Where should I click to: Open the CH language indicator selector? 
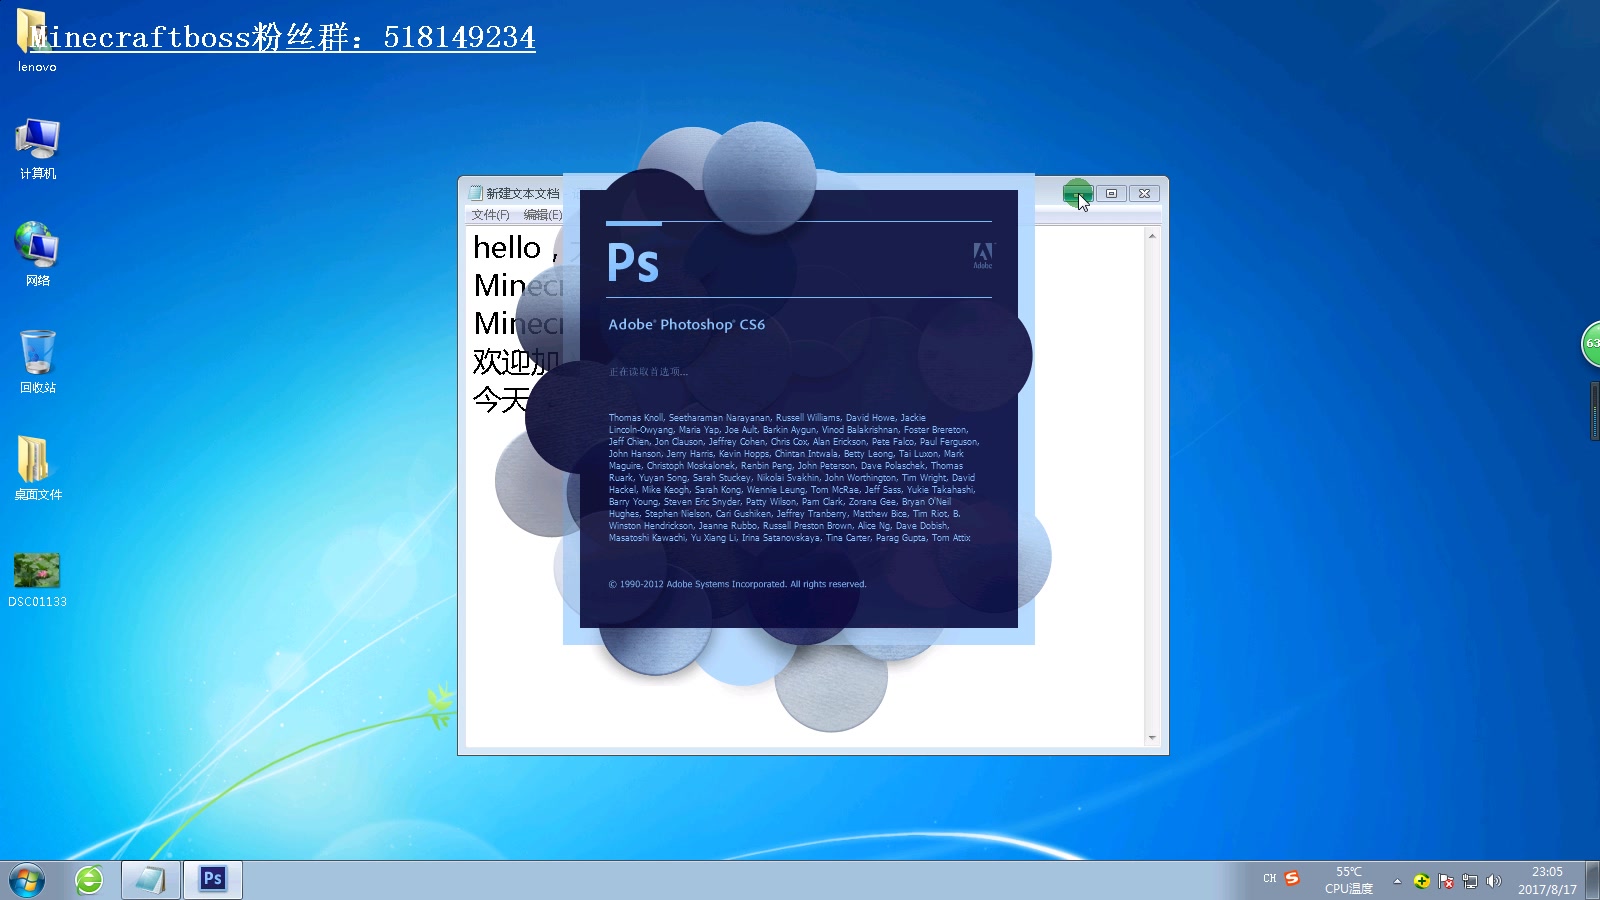(1270, 878)
